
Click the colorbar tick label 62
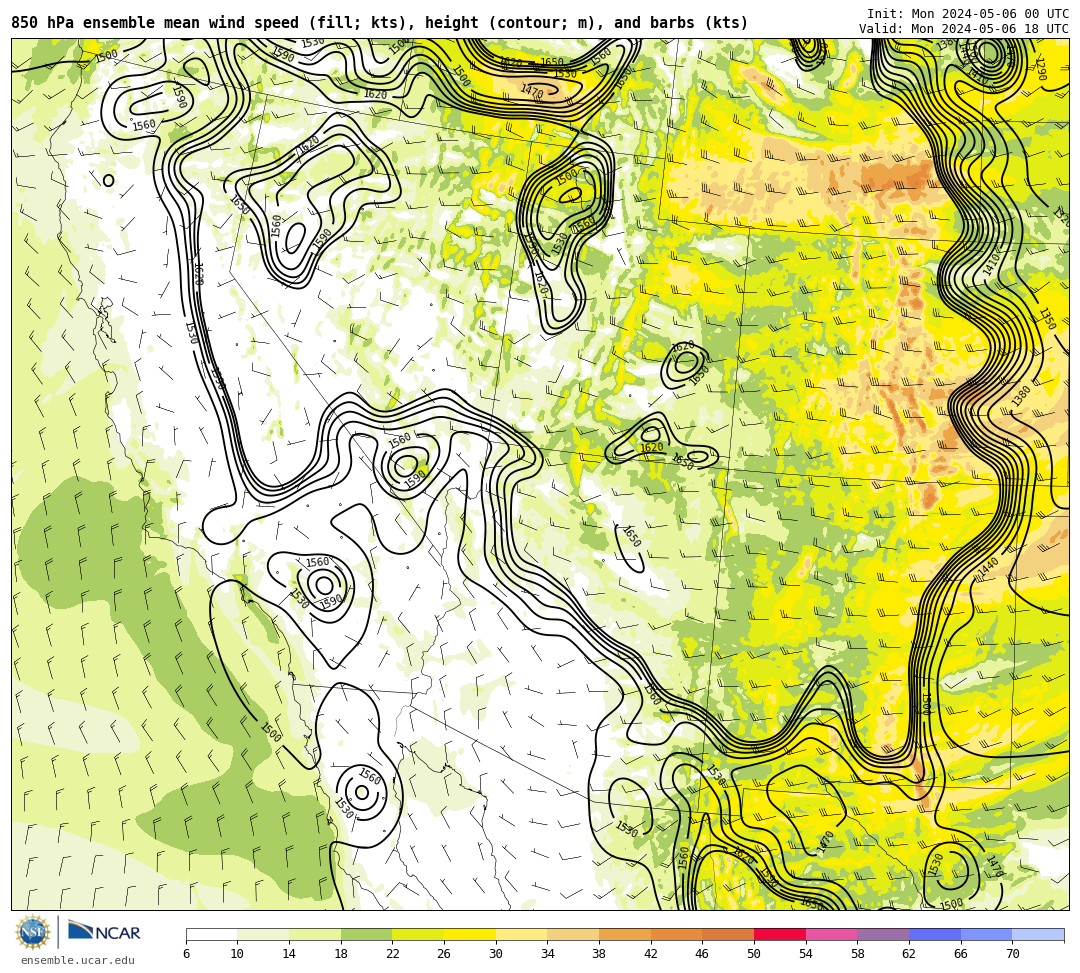(x=909, y=954)
